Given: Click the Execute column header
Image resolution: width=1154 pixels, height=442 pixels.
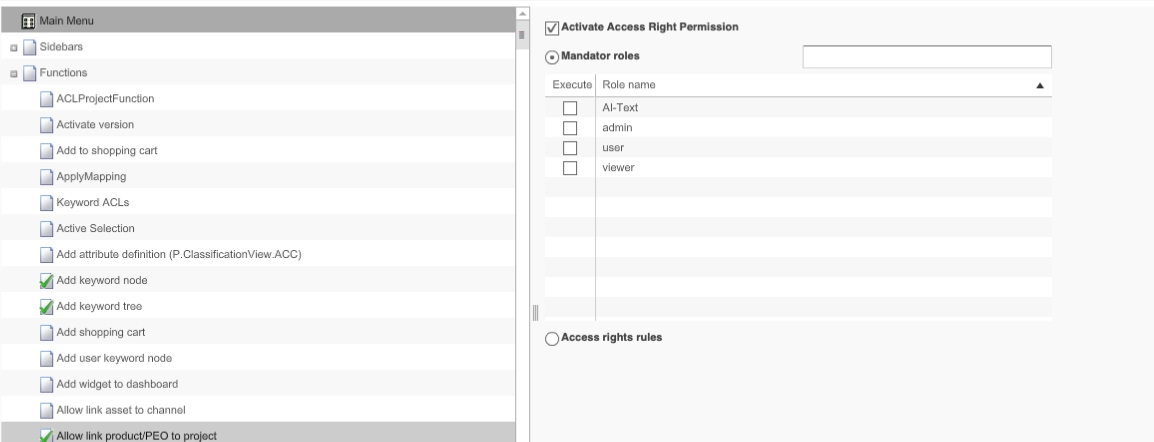Looking at the screenshot, I should click(572, 86).
